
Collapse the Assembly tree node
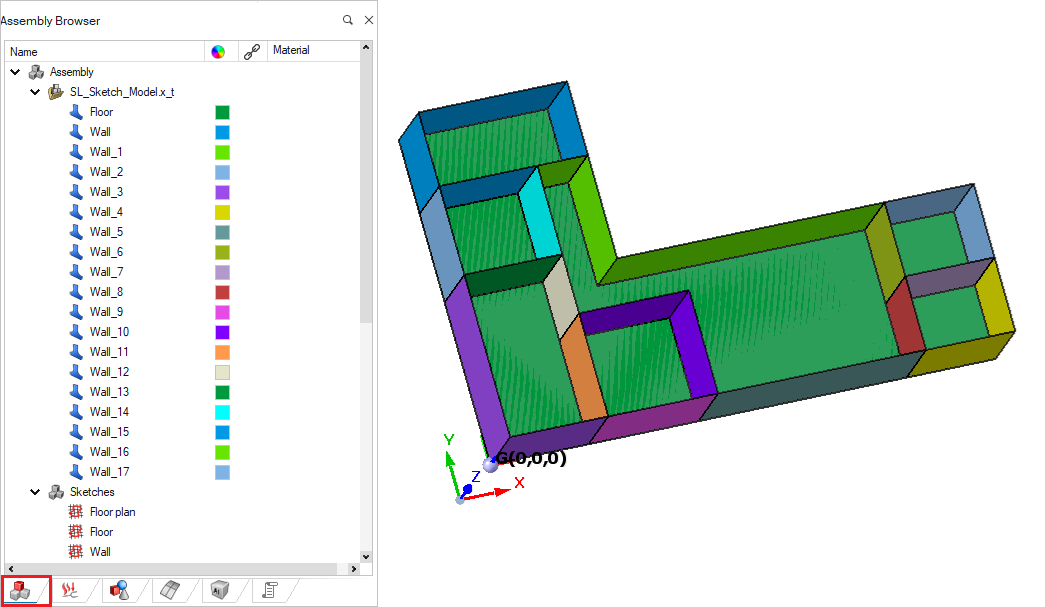point(15,72)
